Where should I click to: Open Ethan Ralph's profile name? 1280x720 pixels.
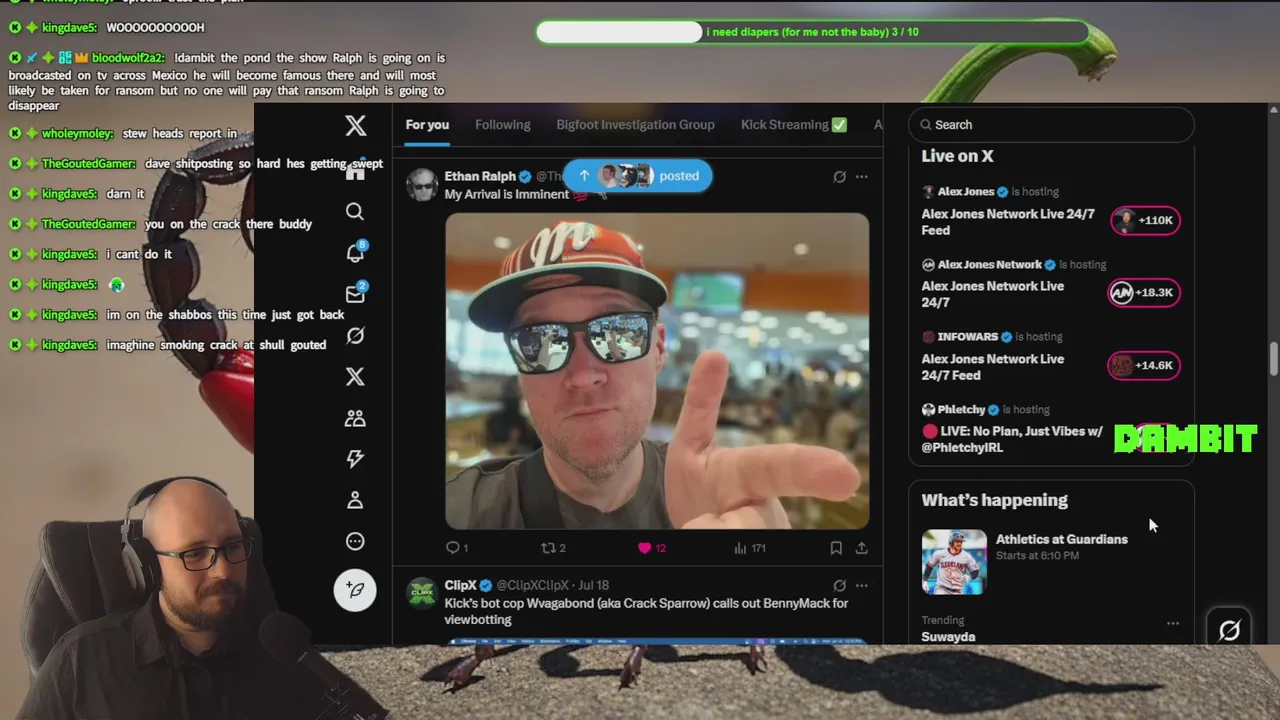click(480, 176)
